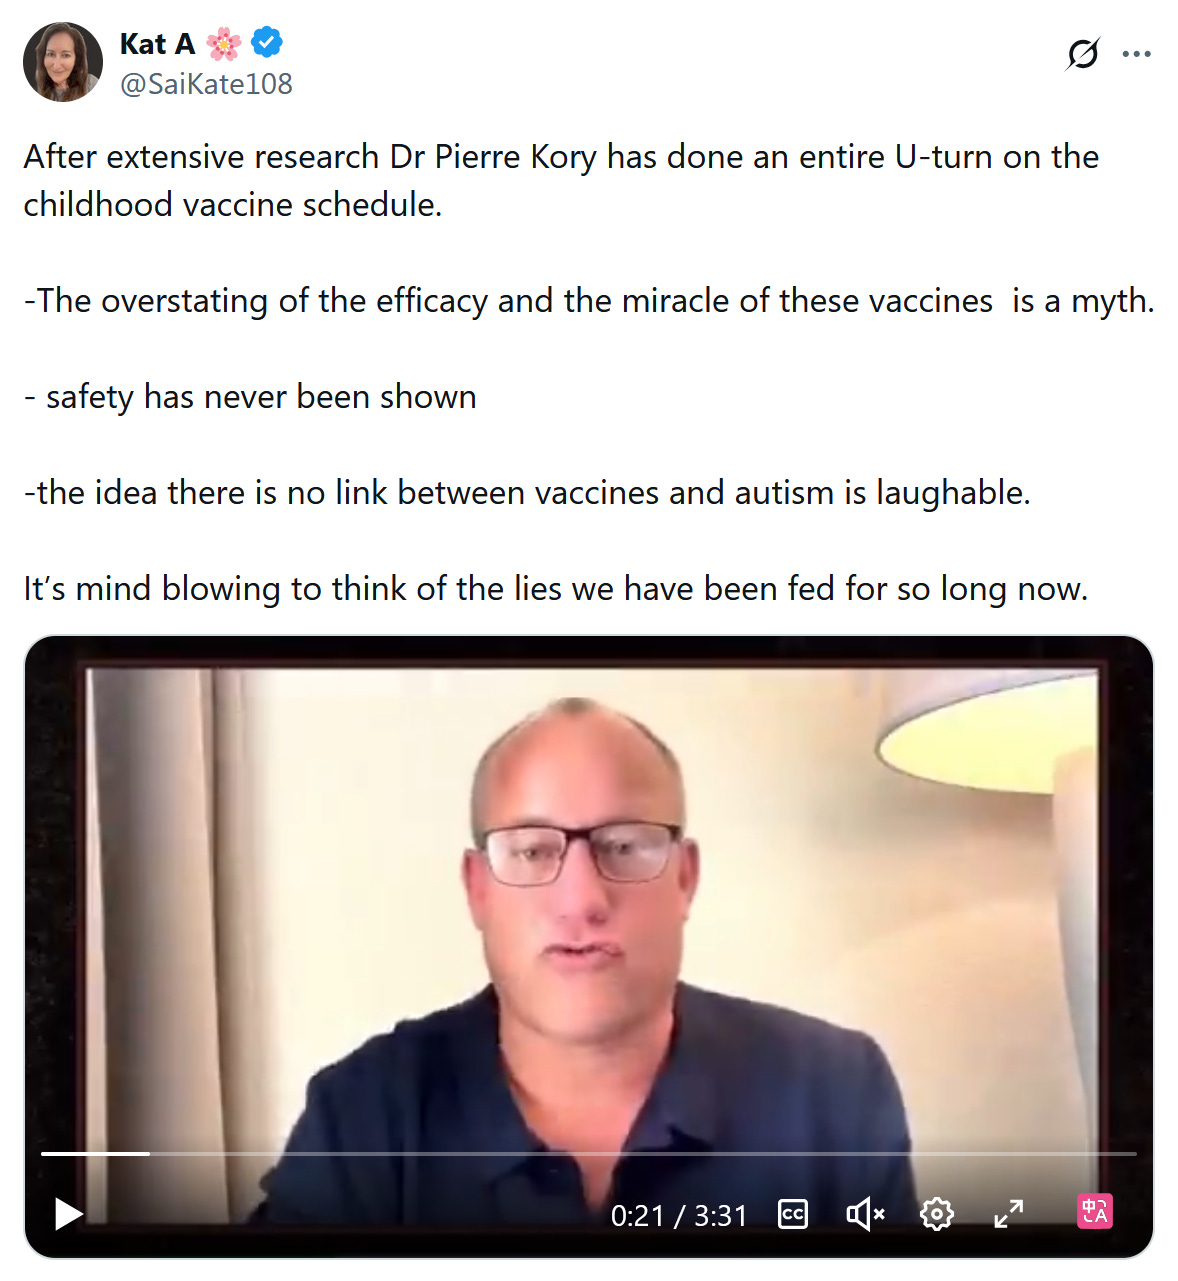
Task: Expand the video to fullscreen
Action: pyautogui.click(x=1009, y=1214)
